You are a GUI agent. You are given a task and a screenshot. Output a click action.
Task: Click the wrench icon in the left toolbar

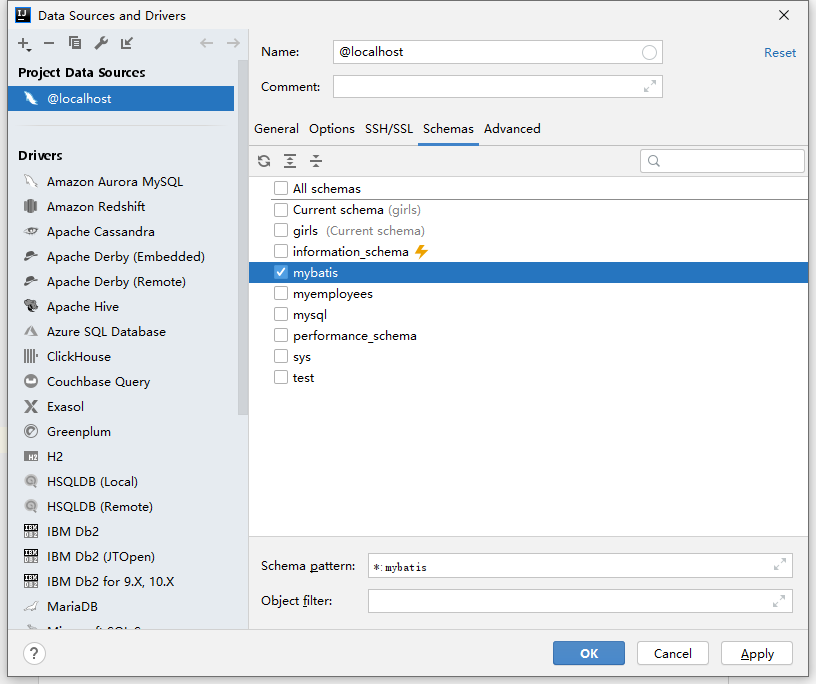tap(101, 43)
